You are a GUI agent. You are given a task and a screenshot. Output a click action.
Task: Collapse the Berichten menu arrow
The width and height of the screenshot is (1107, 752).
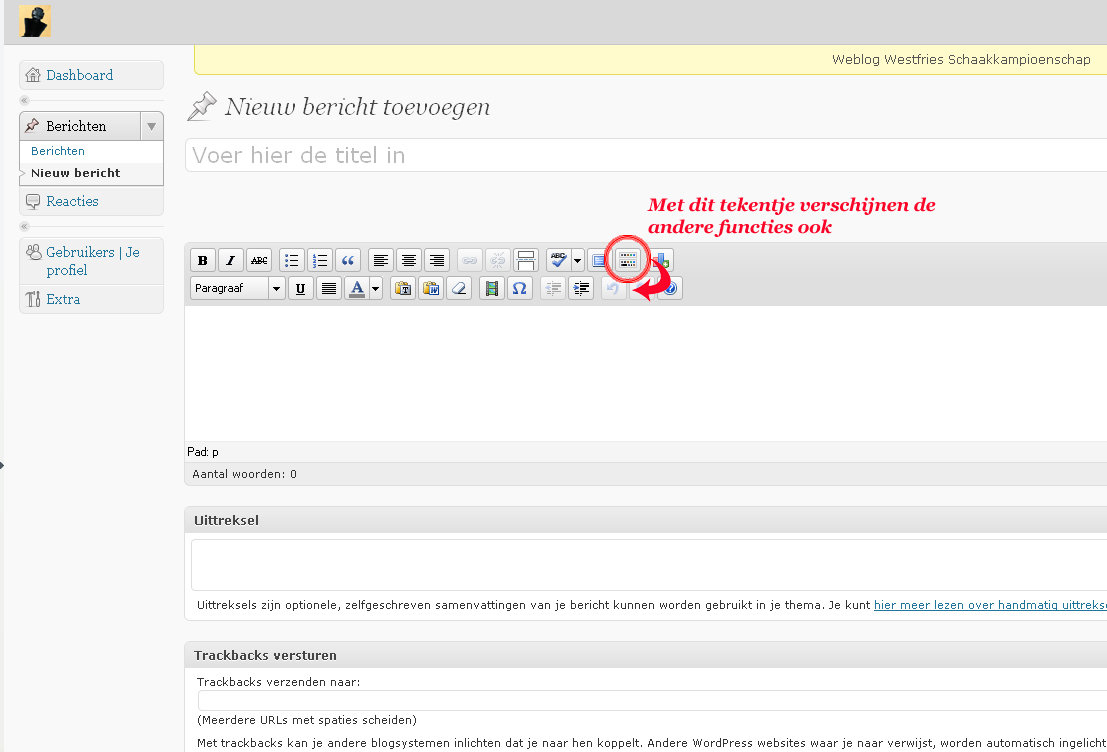tap(151, 126)
